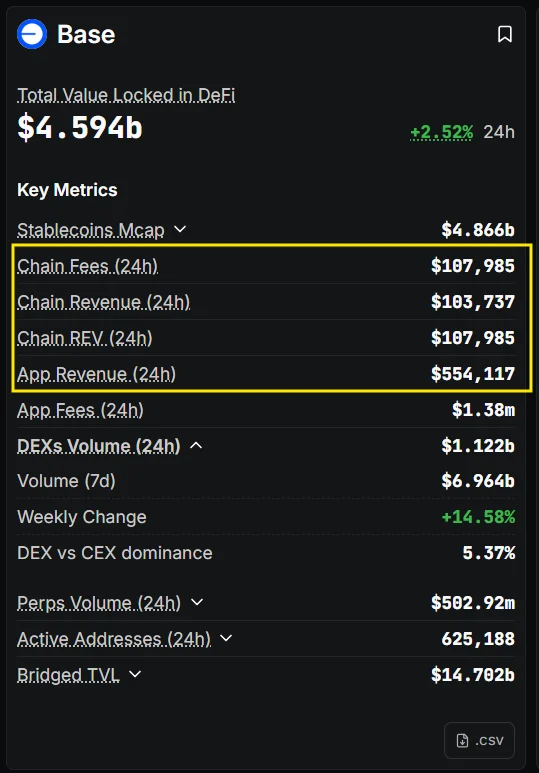Click the Chain REV (24h) label

pos(85,338)
